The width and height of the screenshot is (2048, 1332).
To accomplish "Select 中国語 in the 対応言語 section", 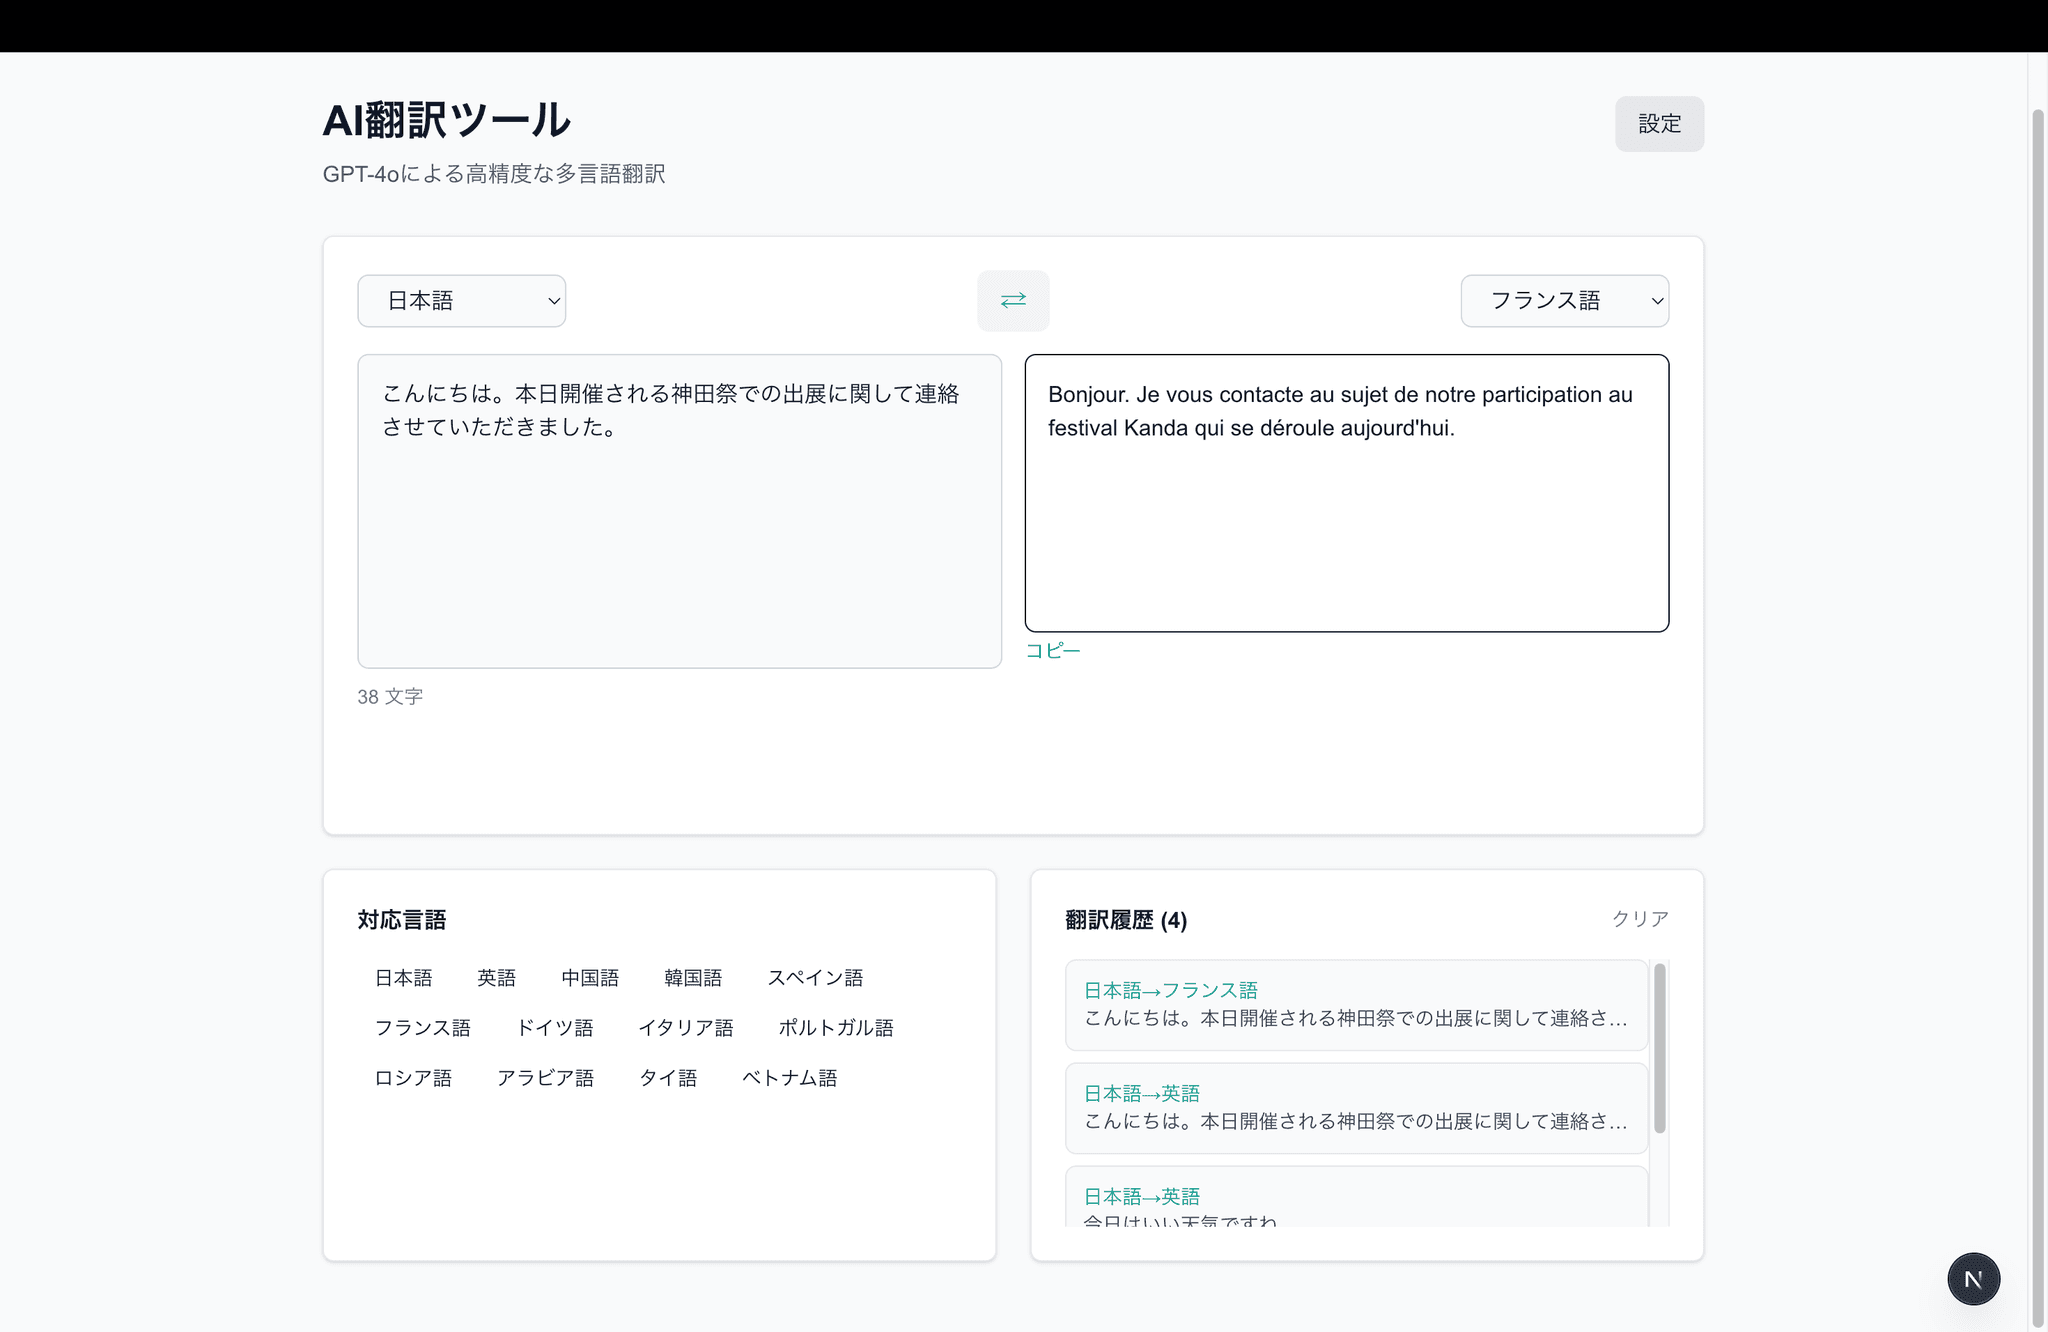I will (x=590, y=978).
